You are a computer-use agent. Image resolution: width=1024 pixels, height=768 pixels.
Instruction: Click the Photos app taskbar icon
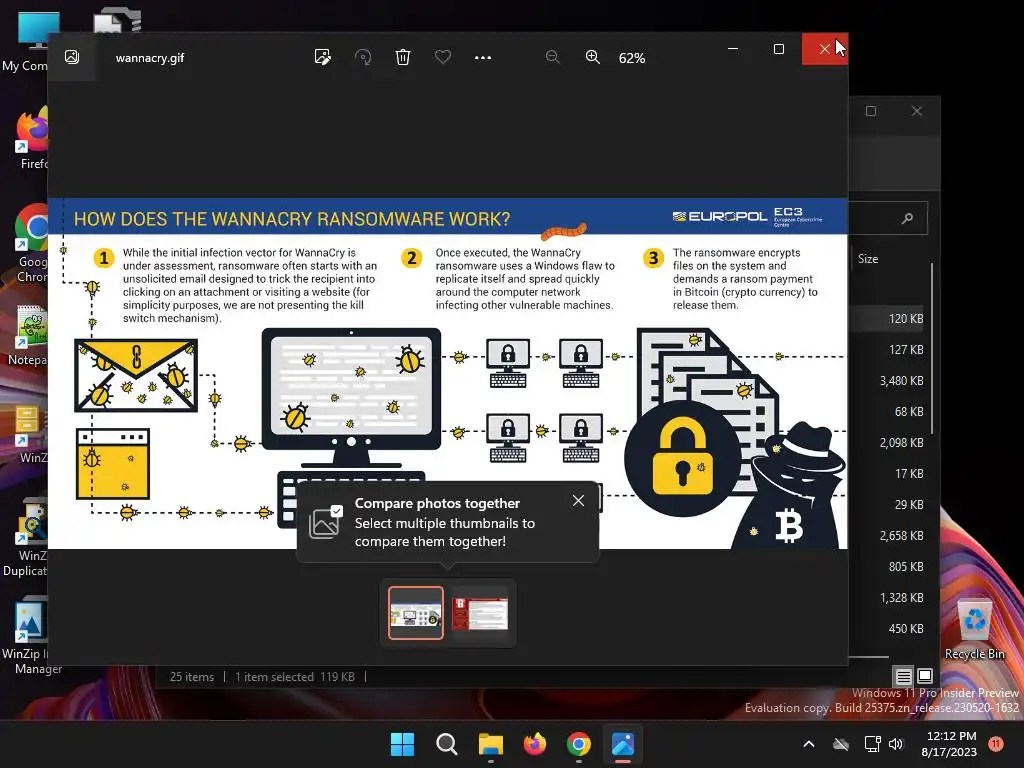click(x=623, y=744)
